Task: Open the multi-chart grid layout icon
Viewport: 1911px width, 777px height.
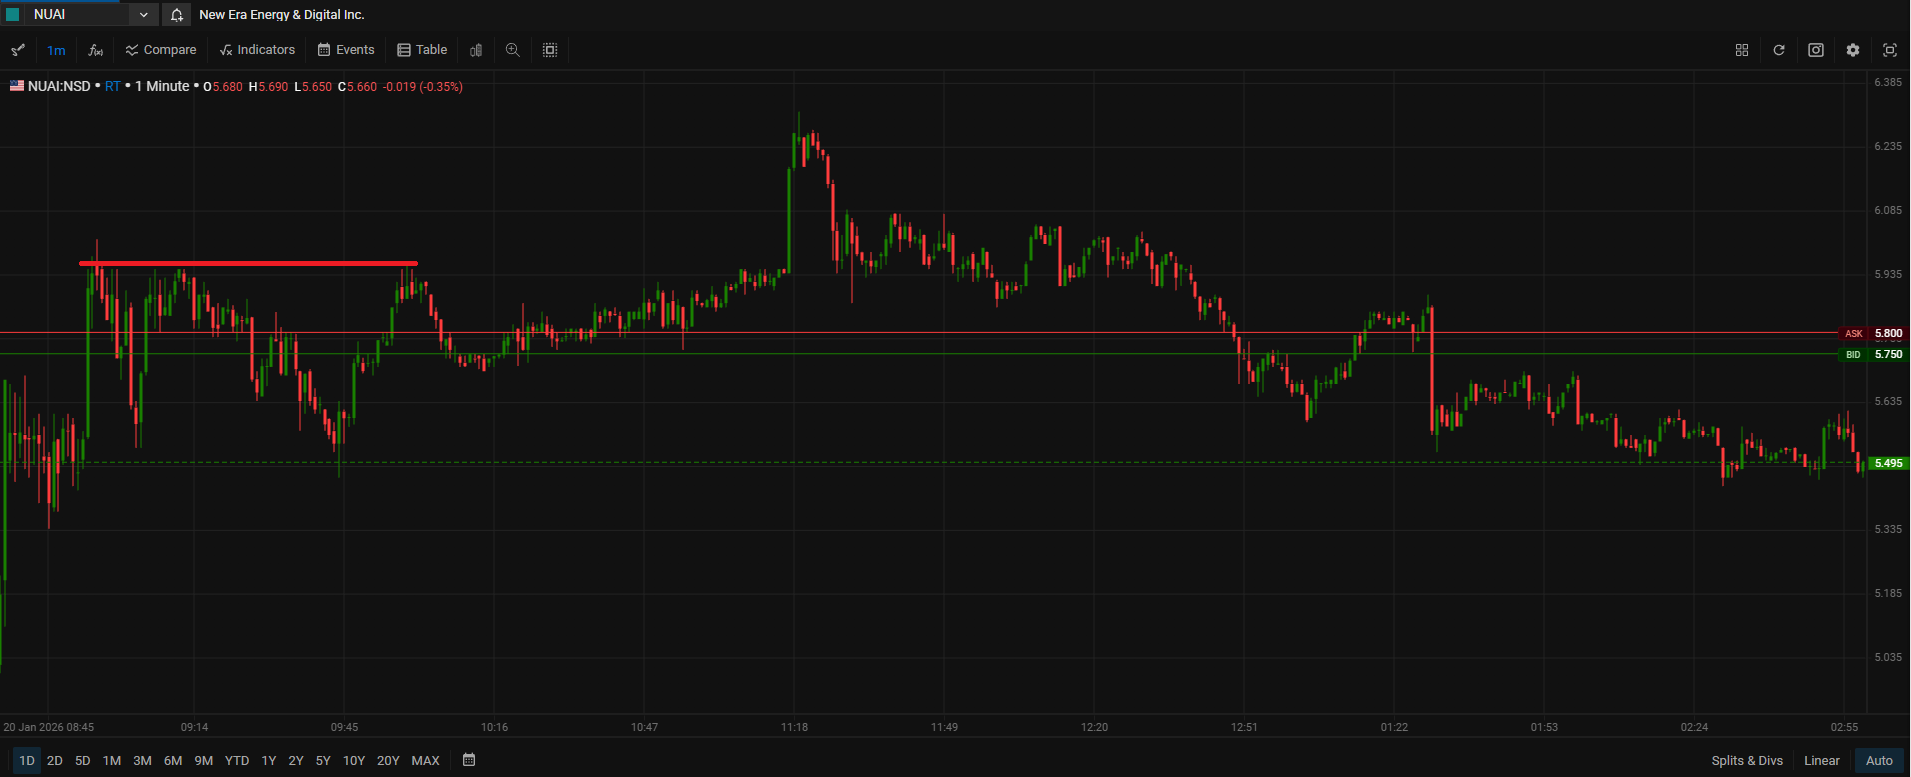Action: point(1742,50)
